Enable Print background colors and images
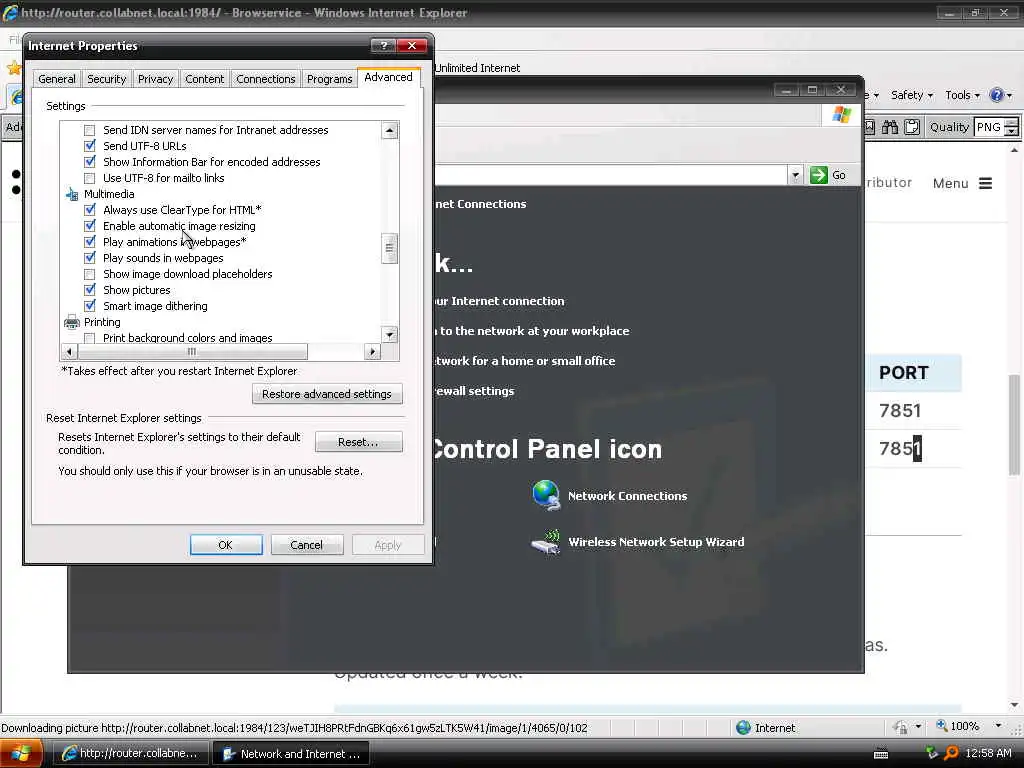Viewport: 1024px width, 768px height. 89,338
